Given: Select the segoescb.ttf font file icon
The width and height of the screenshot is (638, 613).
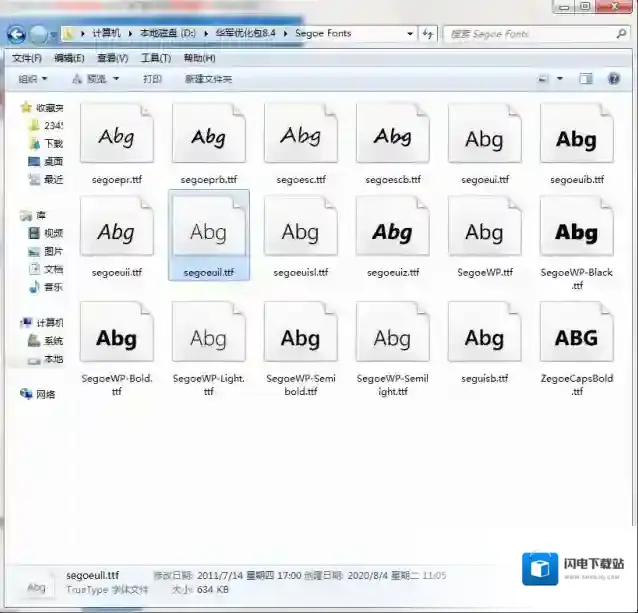Looking at the screenshot, I should 393,133.
